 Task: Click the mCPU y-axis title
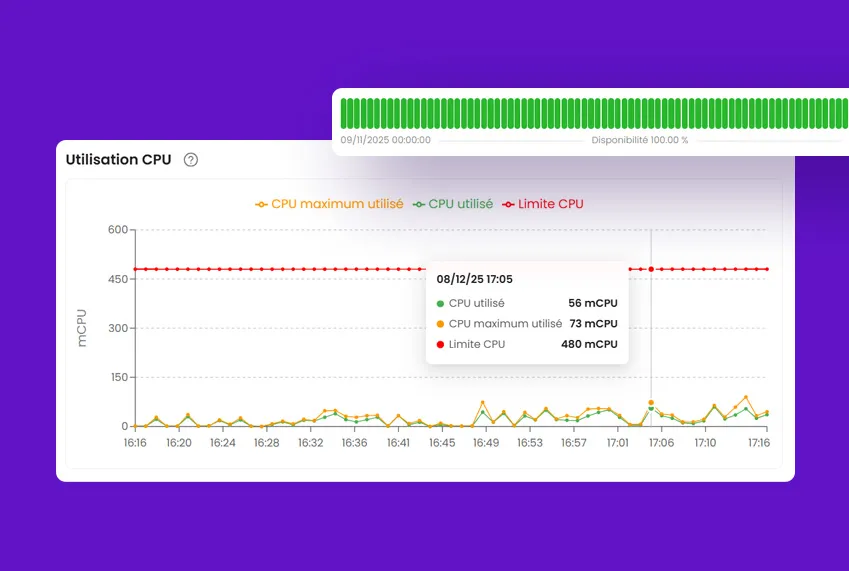point(81,328)
